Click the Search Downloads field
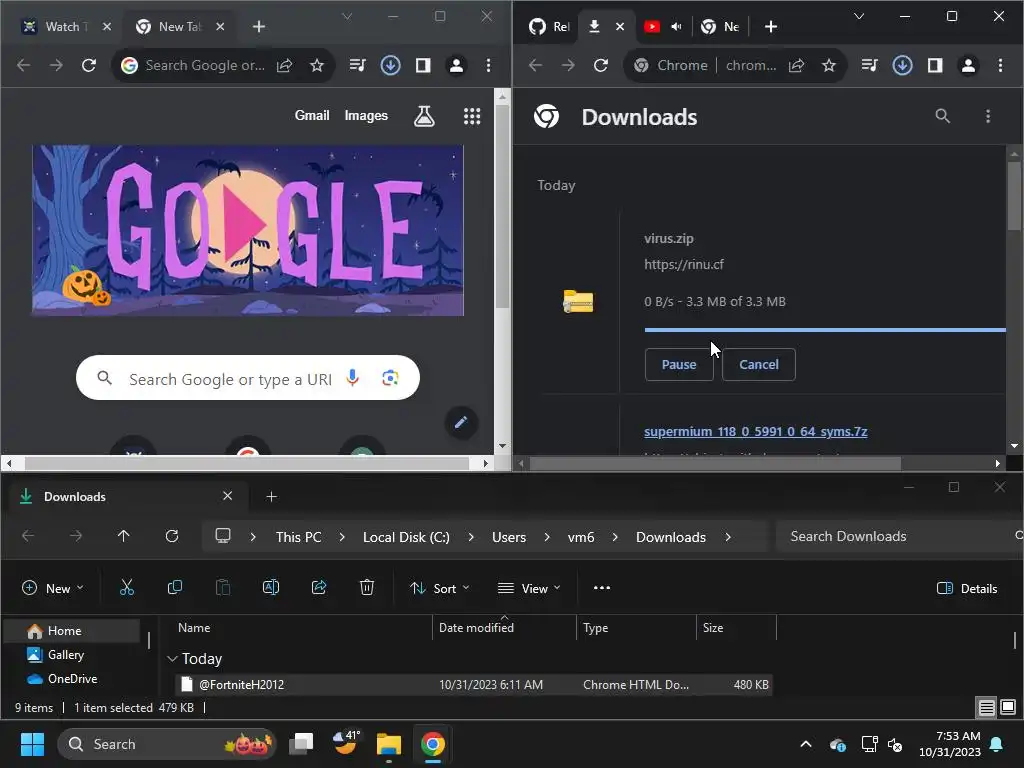This screenshot has width=1024, height=768. pos(898,536)
